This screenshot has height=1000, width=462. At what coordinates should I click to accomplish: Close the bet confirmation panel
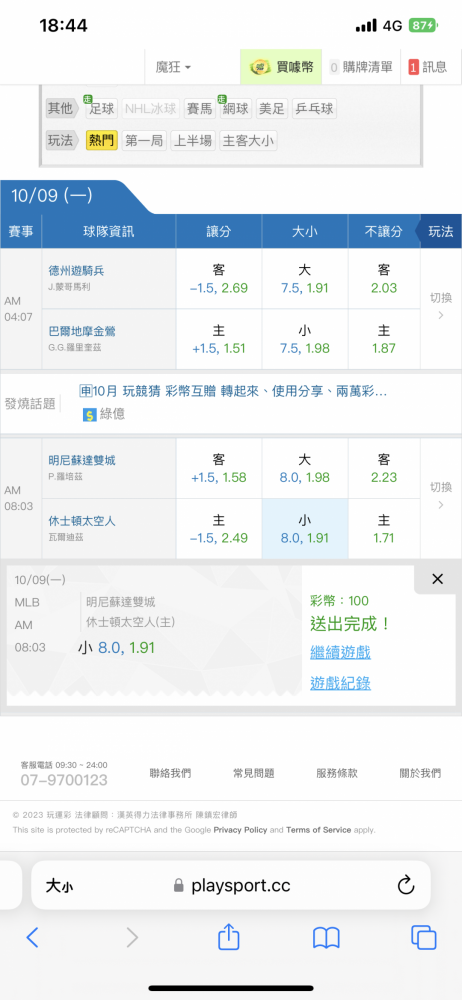(x=437, y=579)
